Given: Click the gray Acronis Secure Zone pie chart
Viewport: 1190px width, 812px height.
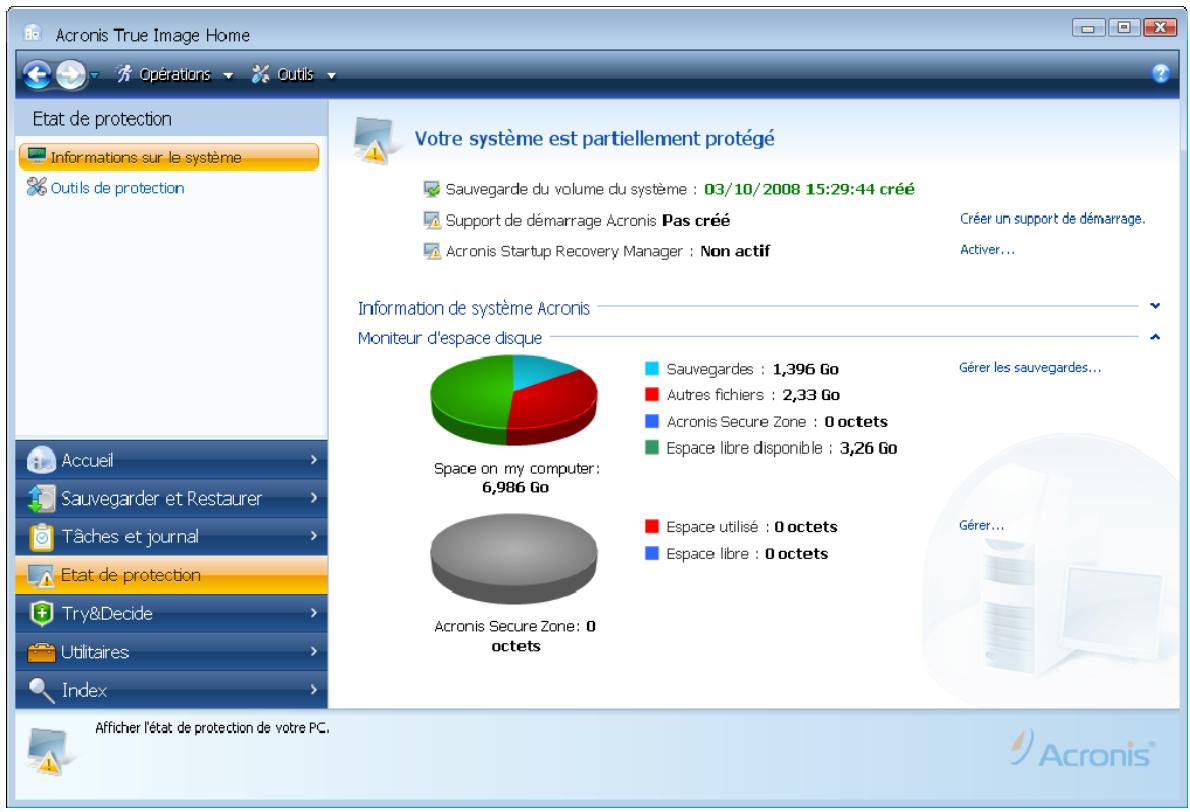Looking at the screenshot, I should click(x=514, y=559).
